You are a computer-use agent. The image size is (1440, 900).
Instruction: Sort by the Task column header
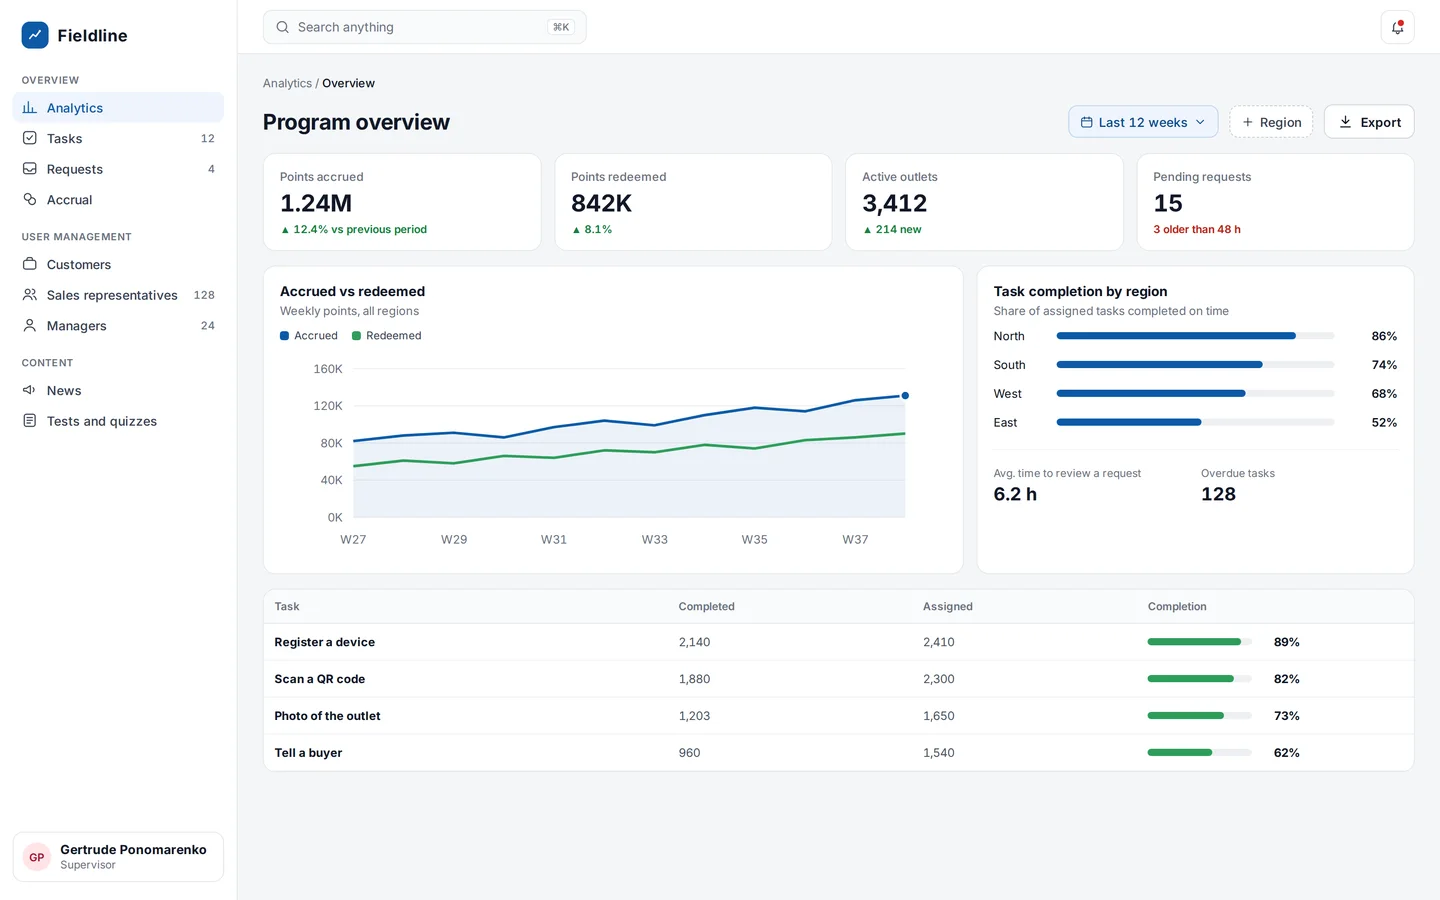[x=287, y=607]
